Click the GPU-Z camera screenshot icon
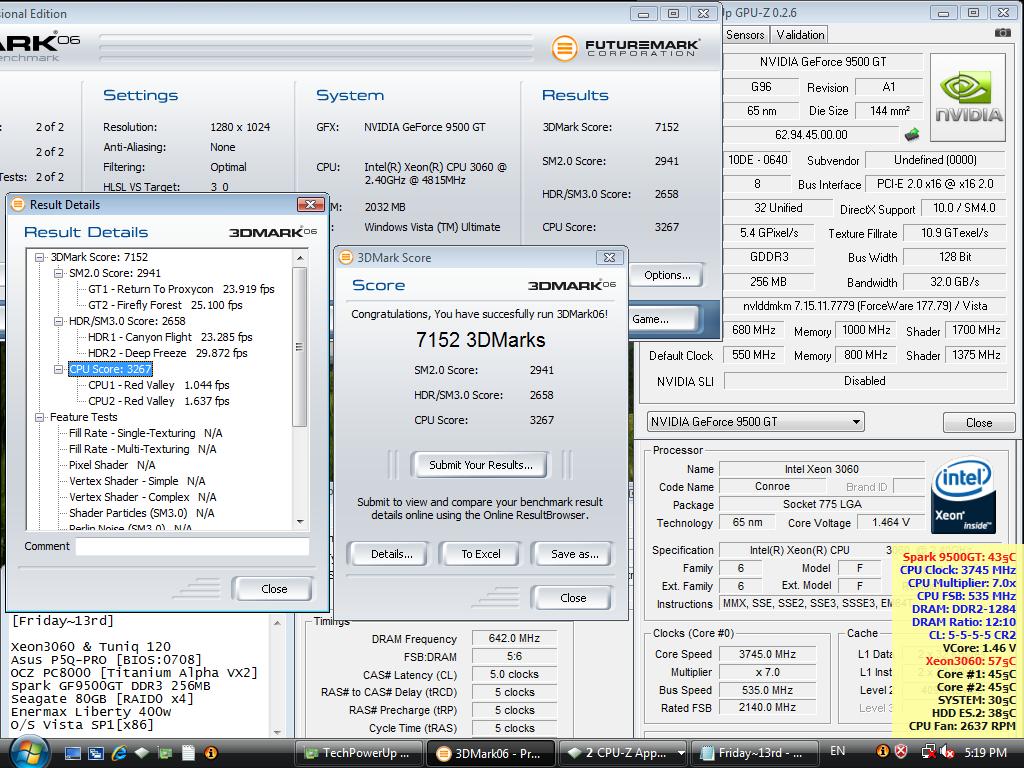1024x768 pixels. click(1002, 33)
